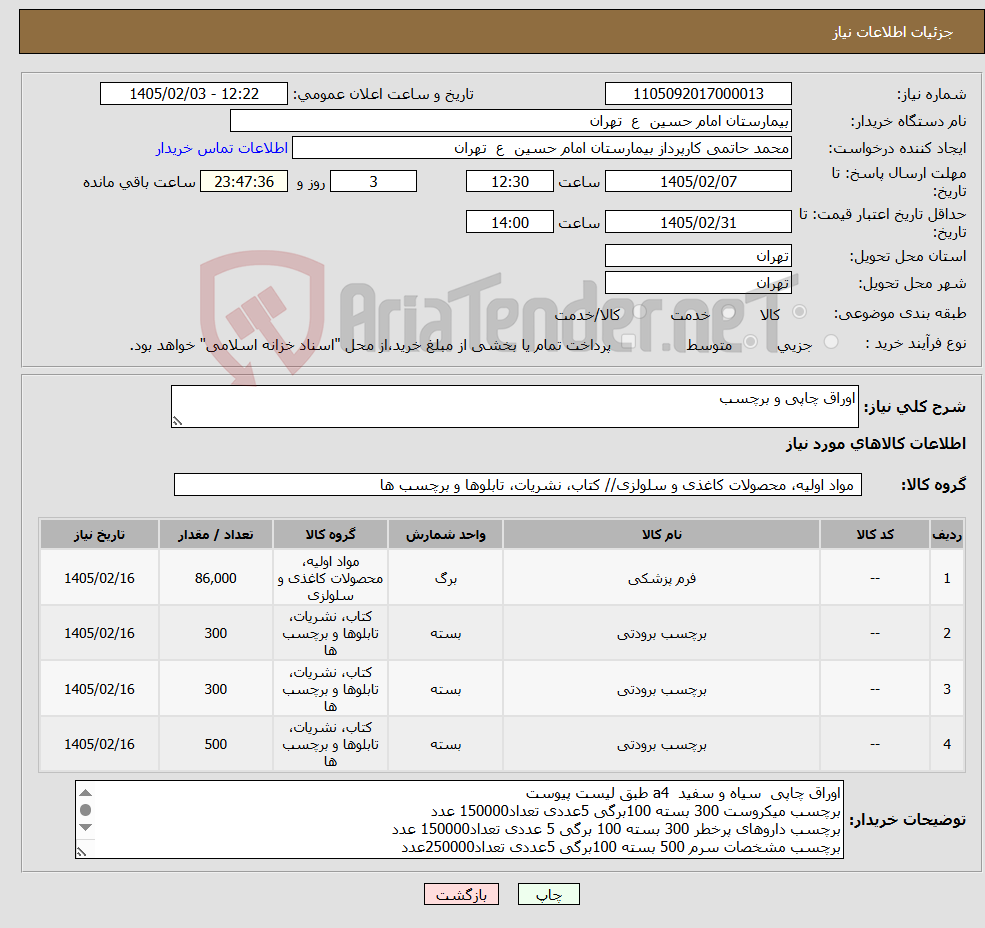The height and width of the screenshot is (928, 985).
Task: Click the remaining time field 23:47:36
Action: pos(244,182)
